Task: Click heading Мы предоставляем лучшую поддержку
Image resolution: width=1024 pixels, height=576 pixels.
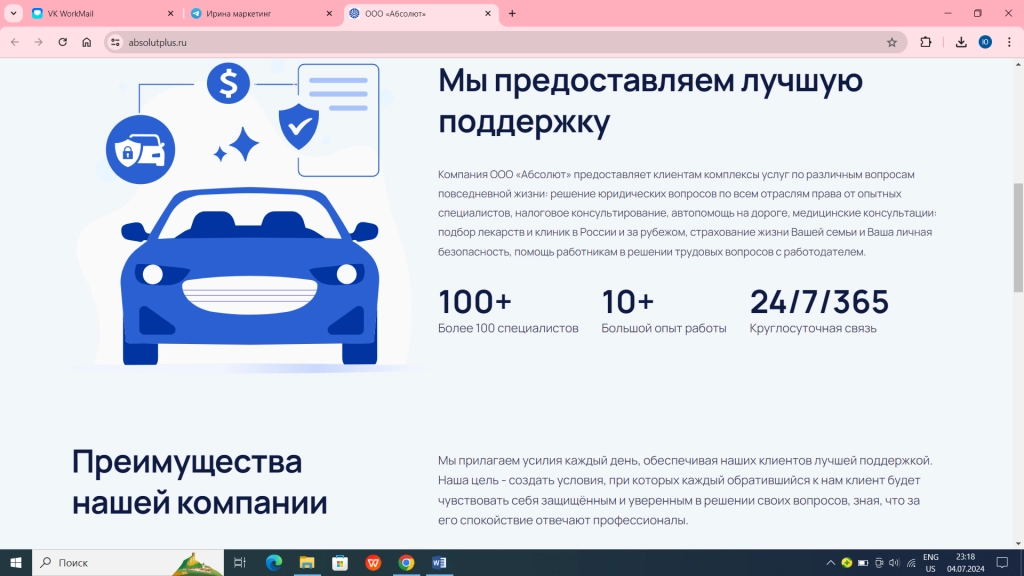Action: tap(650, 101)
